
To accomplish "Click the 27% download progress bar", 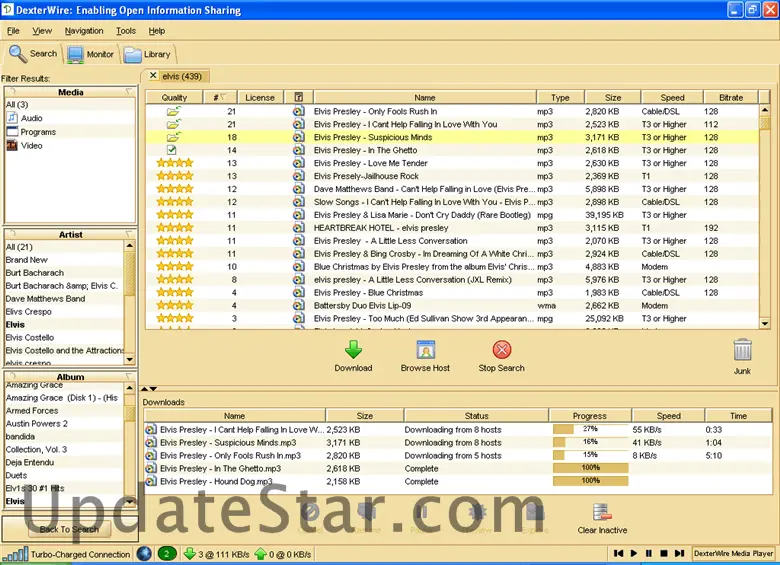I will pyautogui.click(x=590, y=429).
